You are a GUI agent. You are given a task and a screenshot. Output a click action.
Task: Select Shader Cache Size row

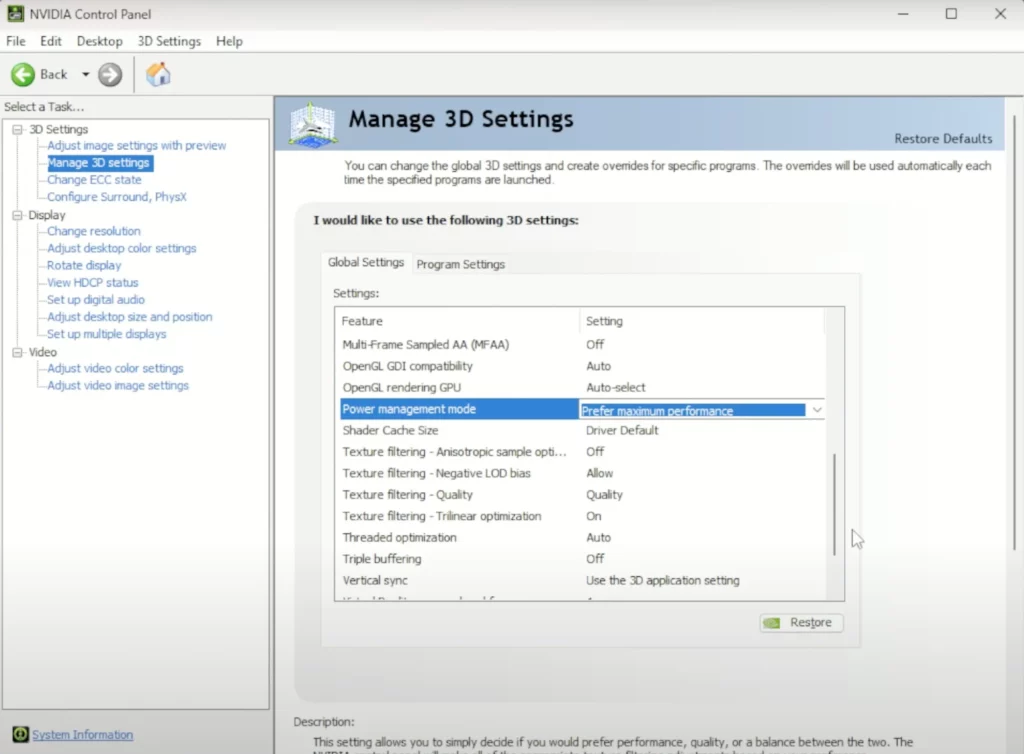click(582, 431)
